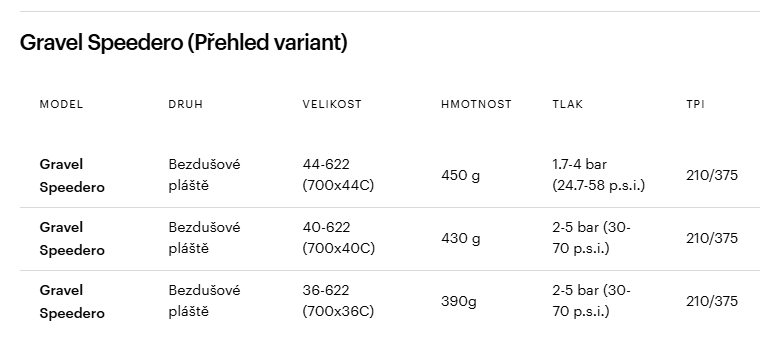Click 210/375 TPI value in first row
This screenshot has height=364, width=760.
pyautogui.click(x=712, y=175)
